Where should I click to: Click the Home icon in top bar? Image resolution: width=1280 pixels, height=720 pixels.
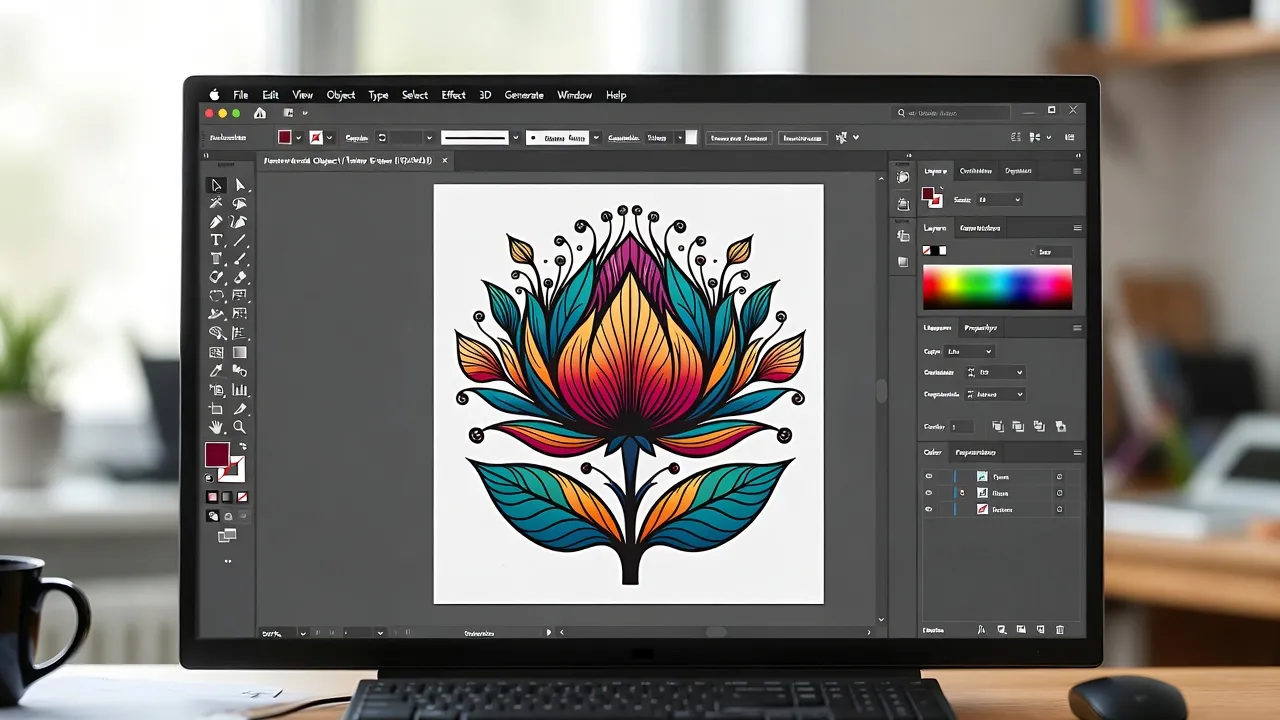[260, 114]
